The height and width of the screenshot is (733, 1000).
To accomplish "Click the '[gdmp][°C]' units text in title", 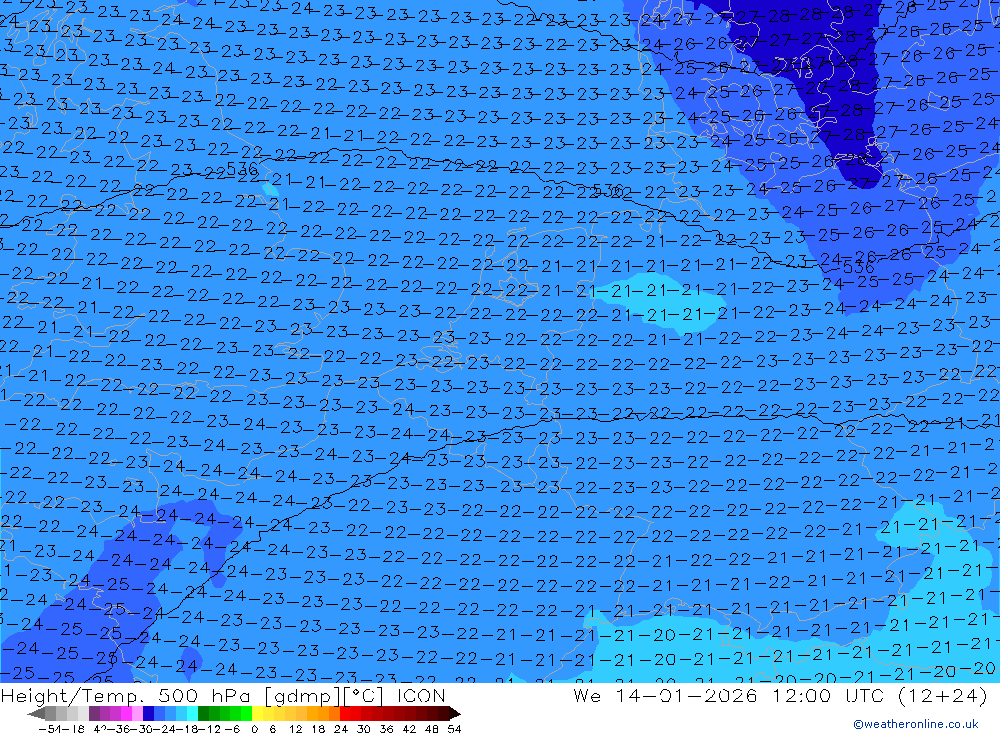I will click(x=323, y=696).
